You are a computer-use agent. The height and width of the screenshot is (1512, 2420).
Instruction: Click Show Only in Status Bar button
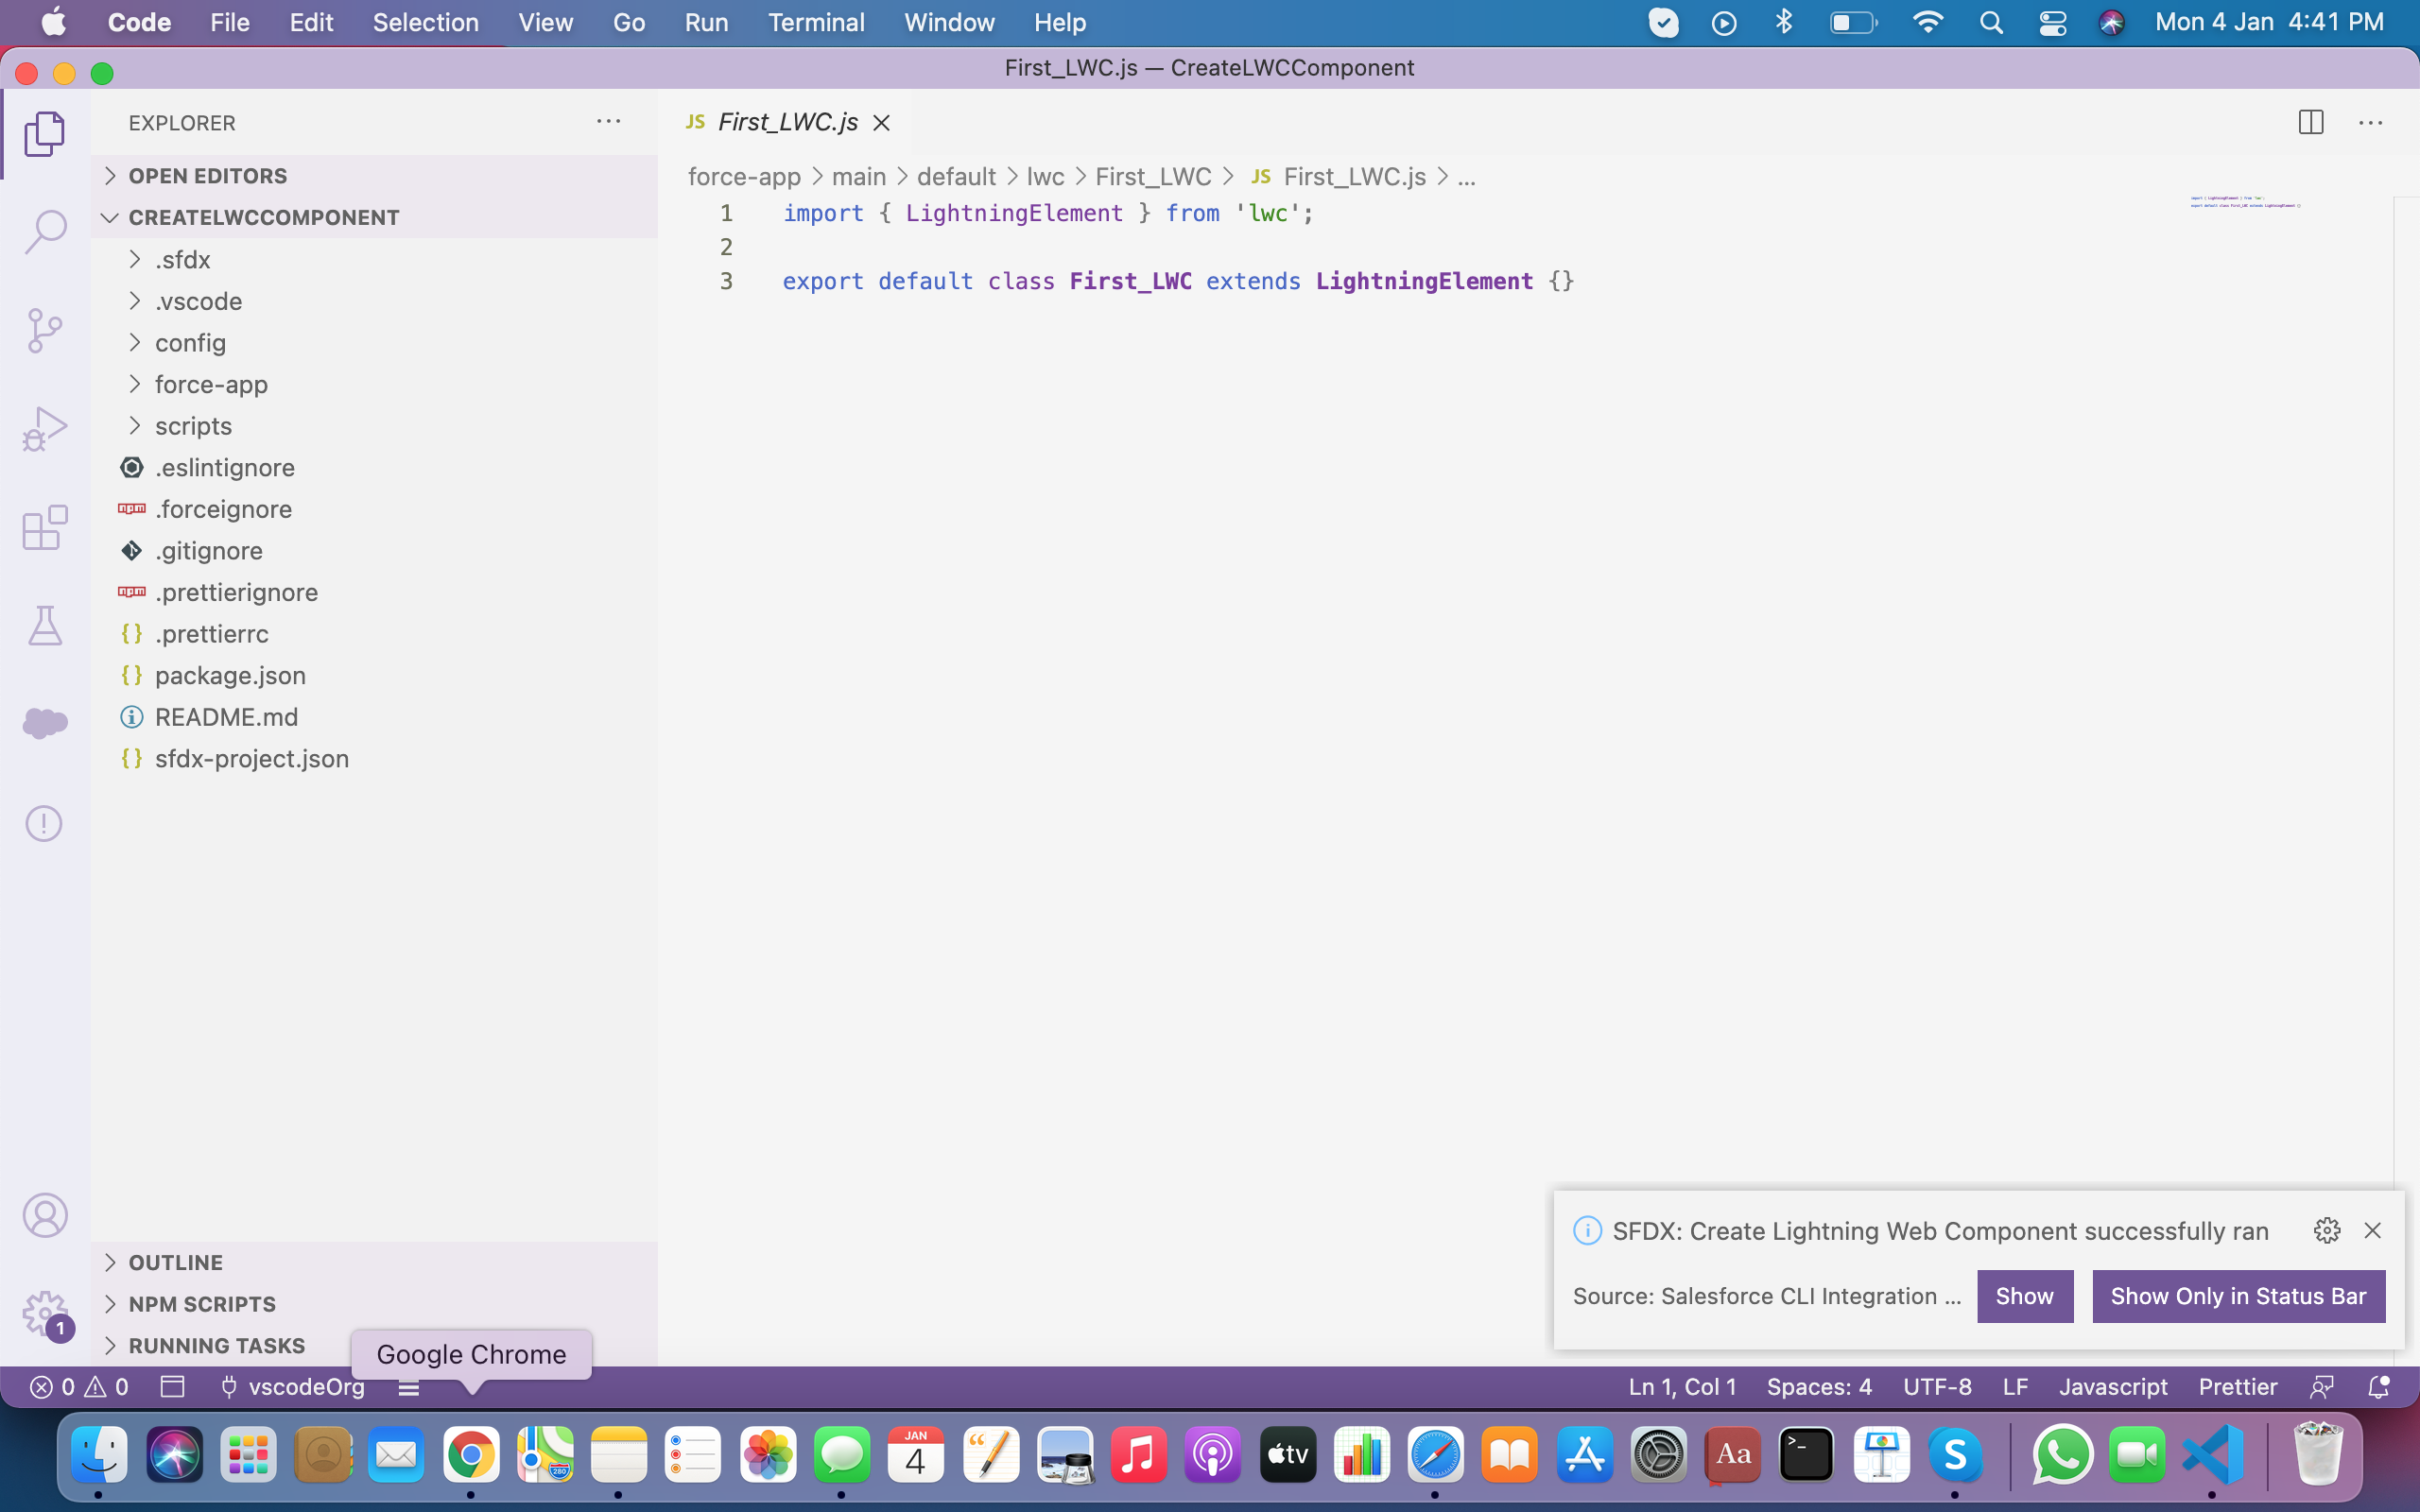tap(2238, 1296)
